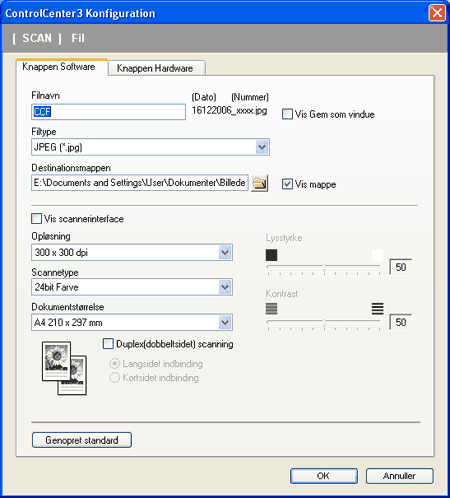Open the destination folder browse icon
Viewport: 450px width, 498px height.
(x=259, y=183)
